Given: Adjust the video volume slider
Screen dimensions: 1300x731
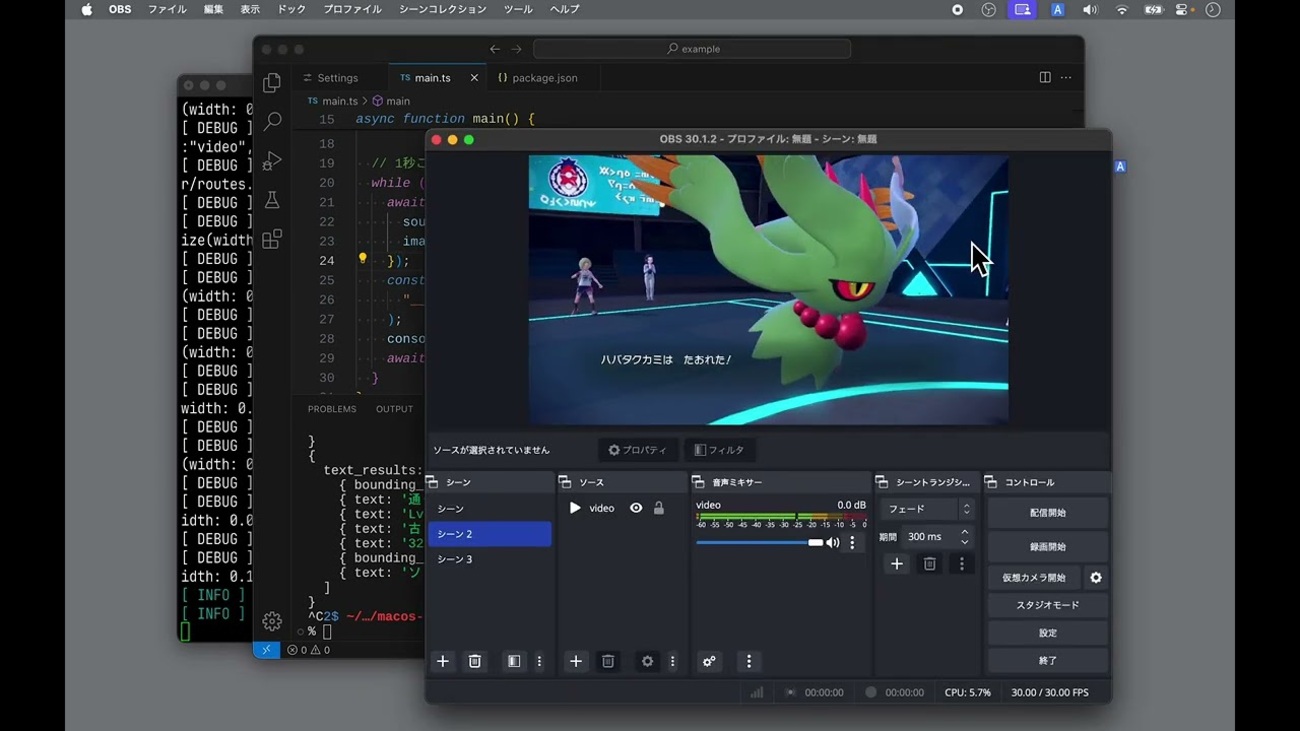Looking at the screenshot, I should pos(759,542).
